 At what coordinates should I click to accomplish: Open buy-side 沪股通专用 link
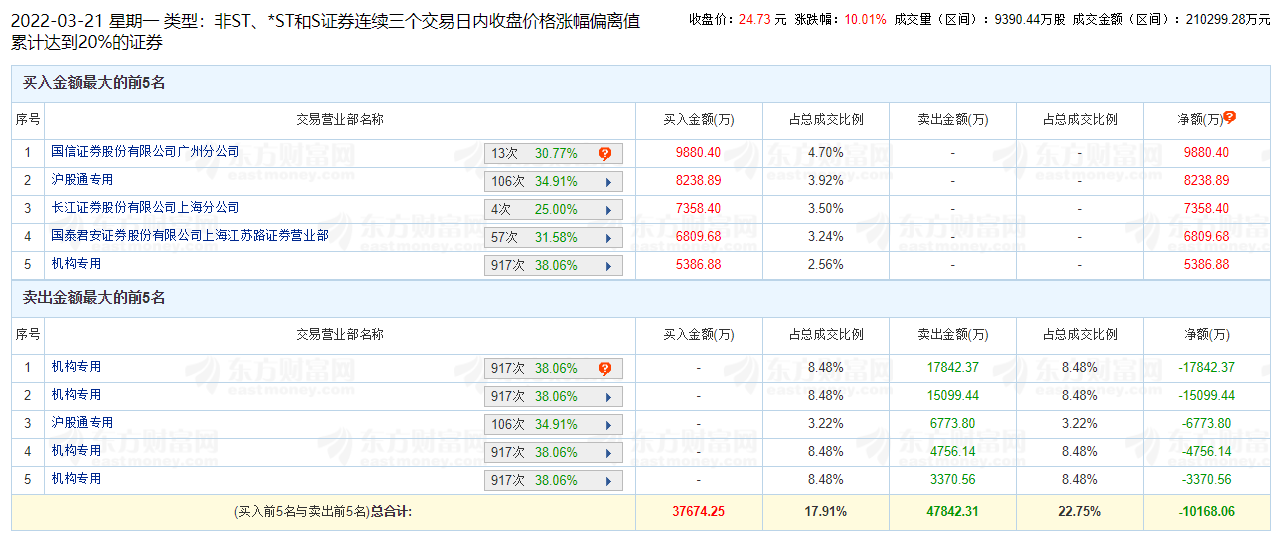pos(83,180)
